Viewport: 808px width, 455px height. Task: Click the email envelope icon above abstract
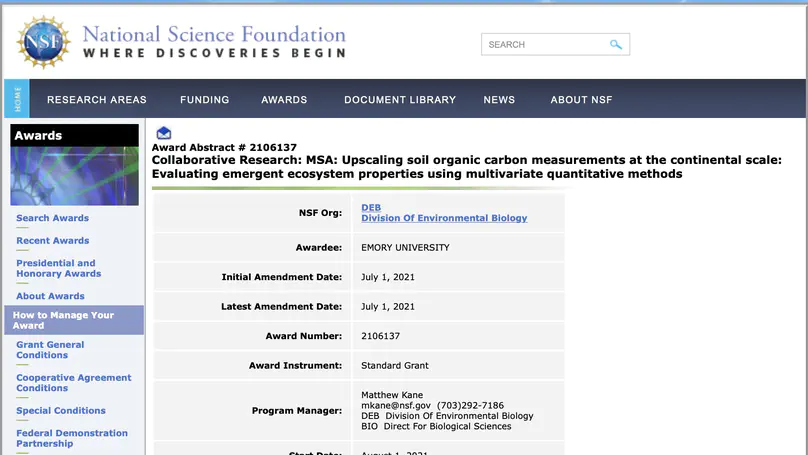(164, 133)
